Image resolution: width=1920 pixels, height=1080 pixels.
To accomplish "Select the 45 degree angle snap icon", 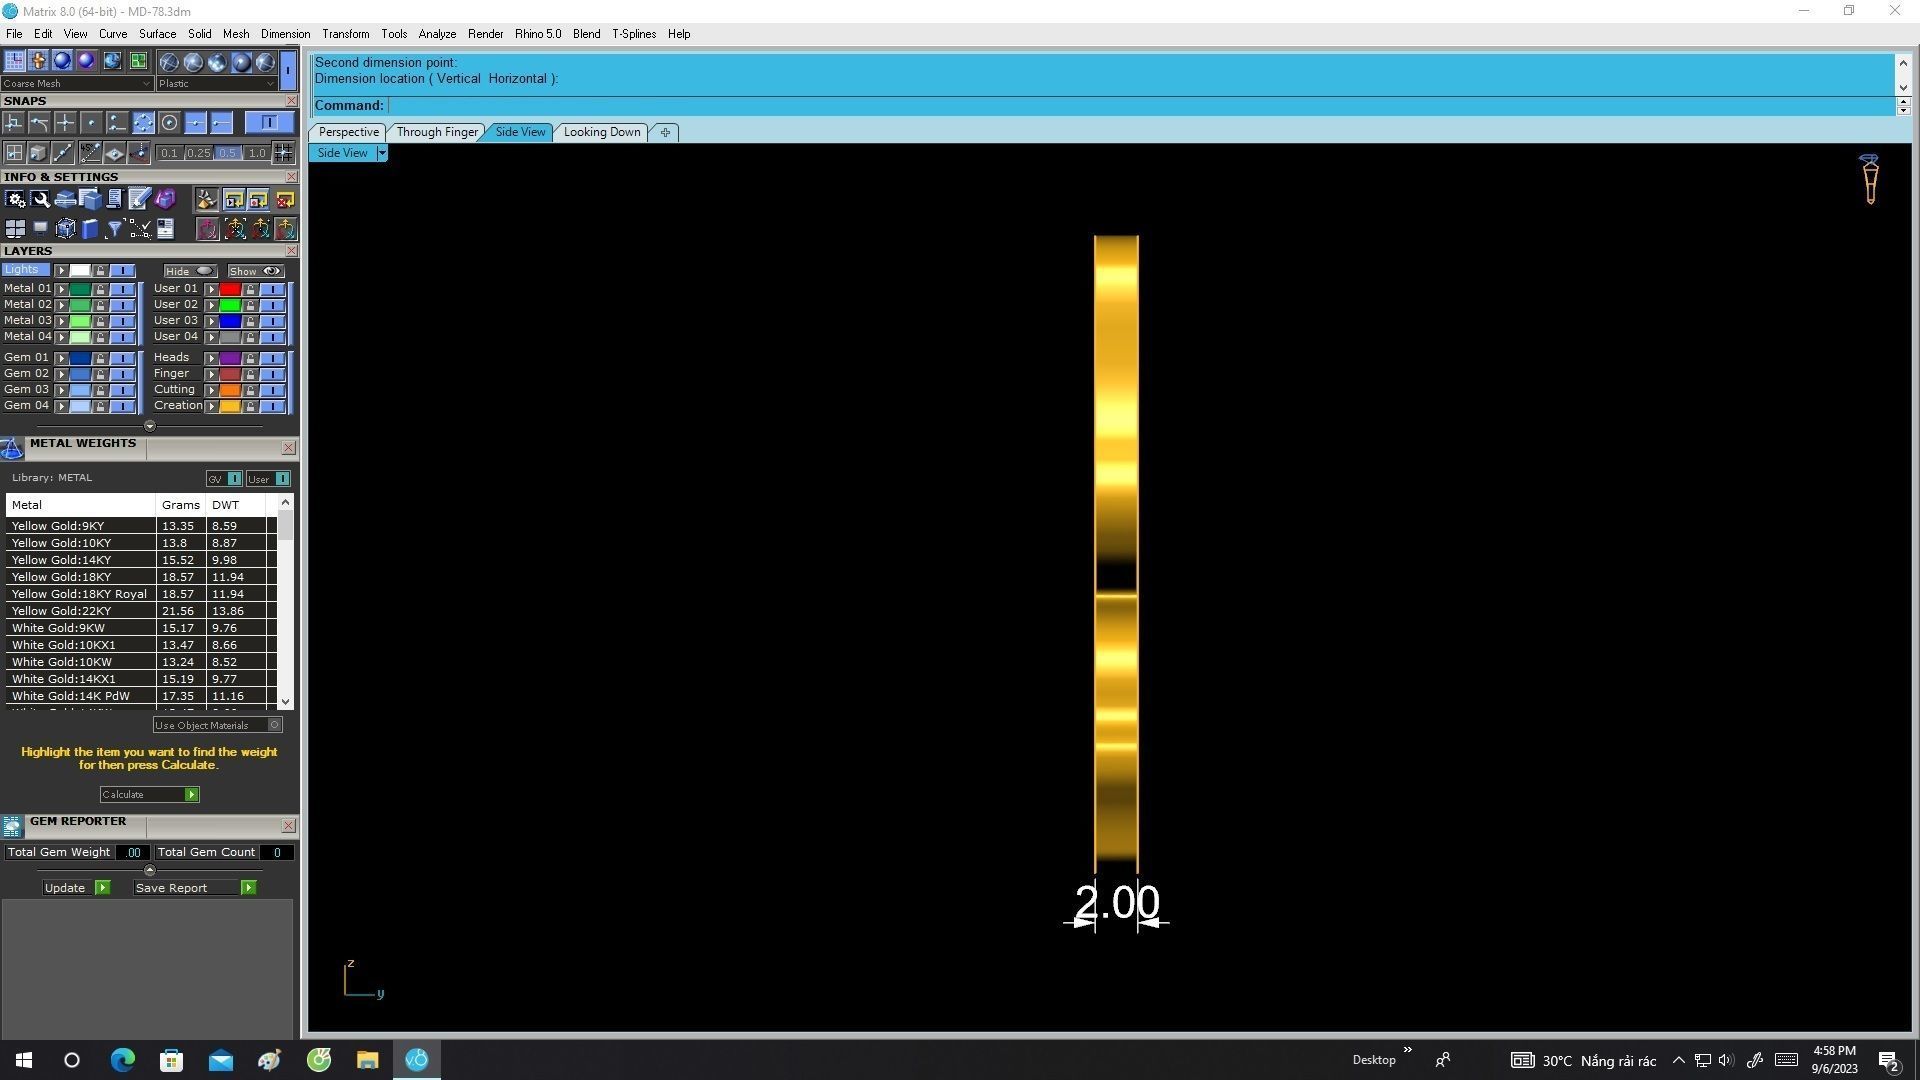I will pos(90,153).
